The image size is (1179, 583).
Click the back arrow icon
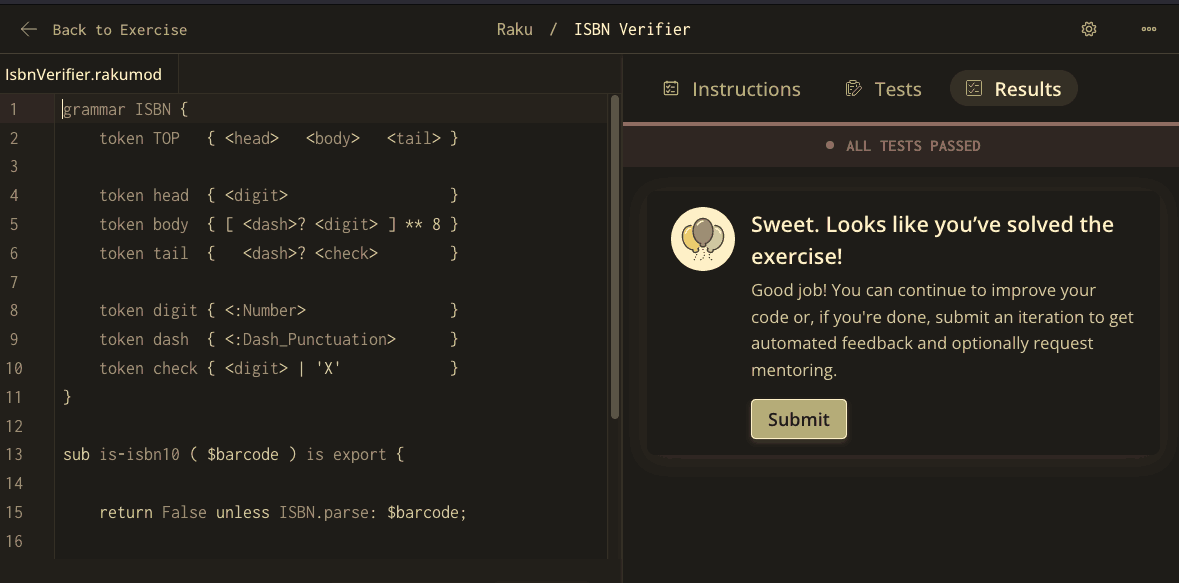pyautogui.click(x=28, y=29)
